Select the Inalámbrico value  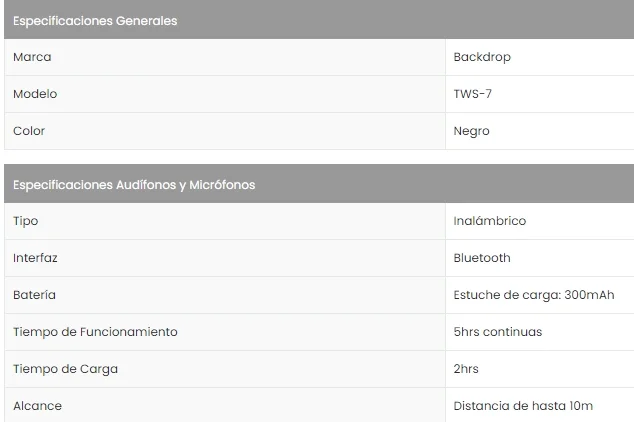[x=489, y=221]
